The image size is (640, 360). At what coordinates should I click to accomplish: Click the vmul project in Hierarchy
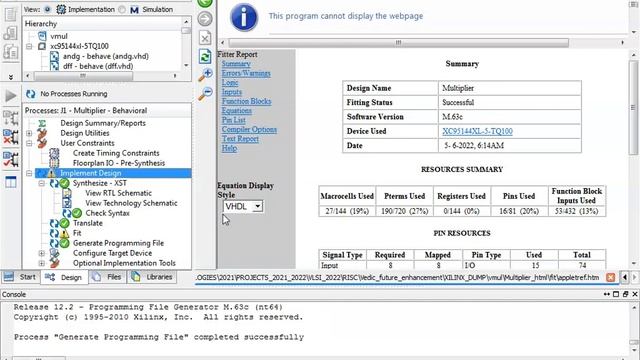coord(59,36)
